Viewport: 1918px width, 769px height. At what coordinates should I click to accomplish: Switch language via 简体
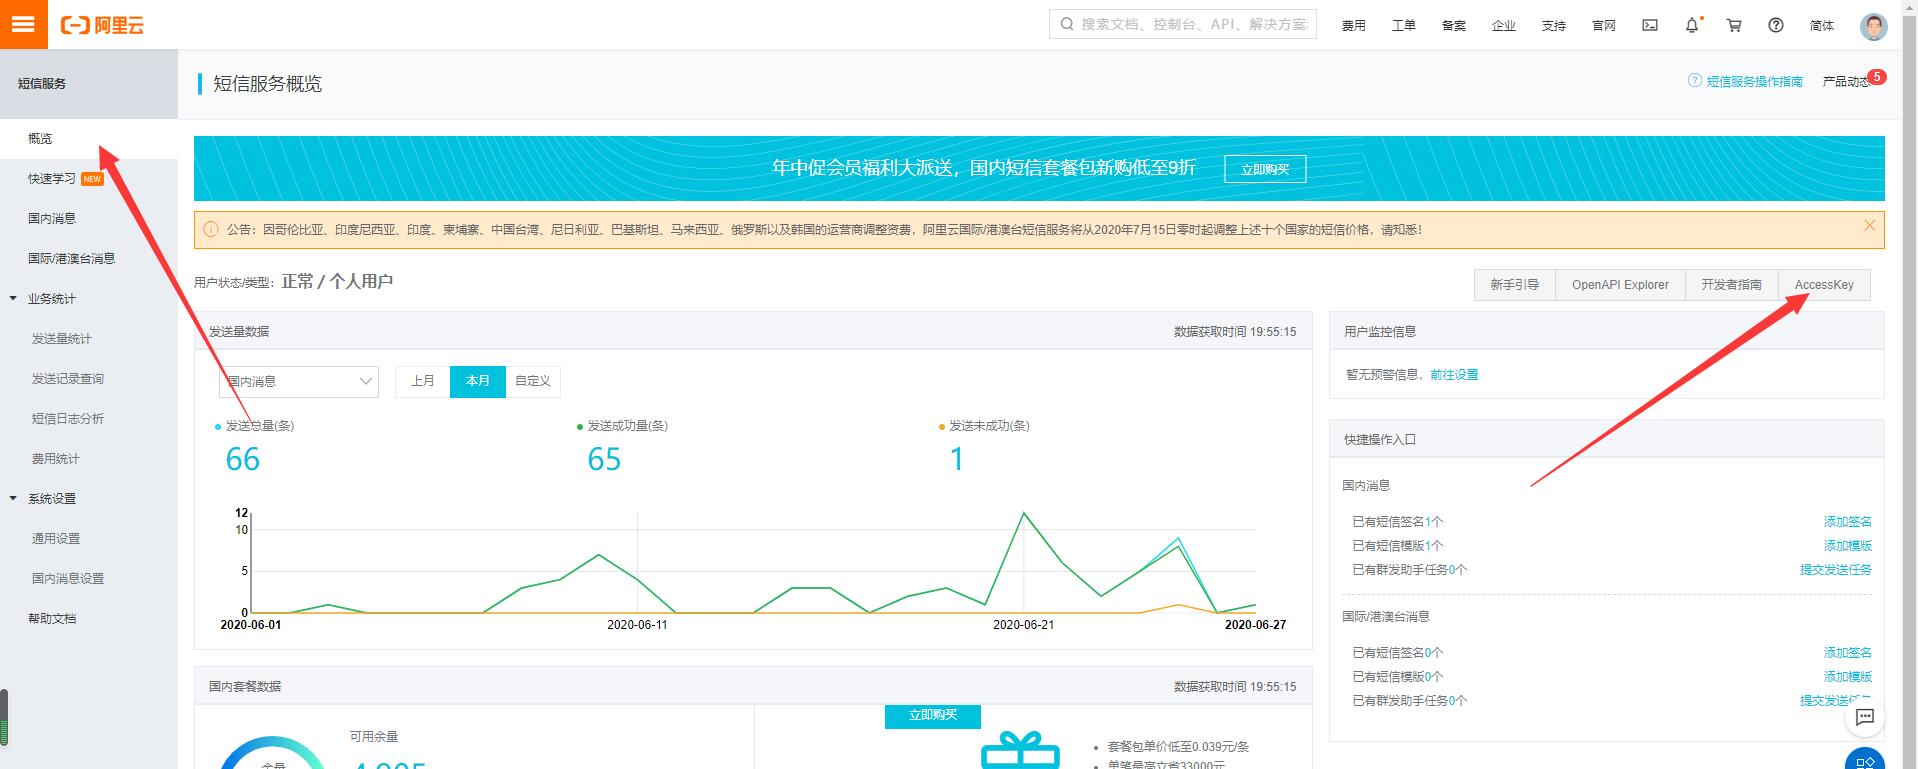coord(1822,26)
